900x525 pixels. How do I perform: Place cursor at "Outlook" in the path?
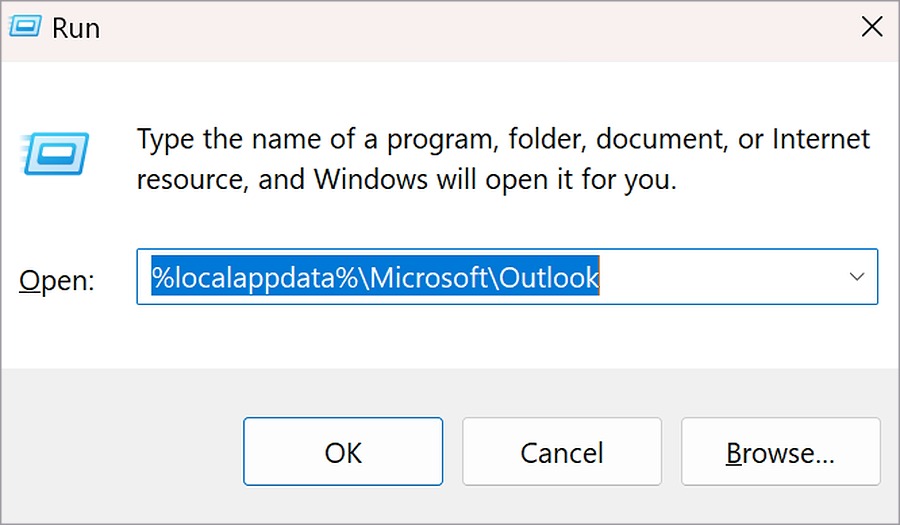pyautogui.click(x=549, y=277)
